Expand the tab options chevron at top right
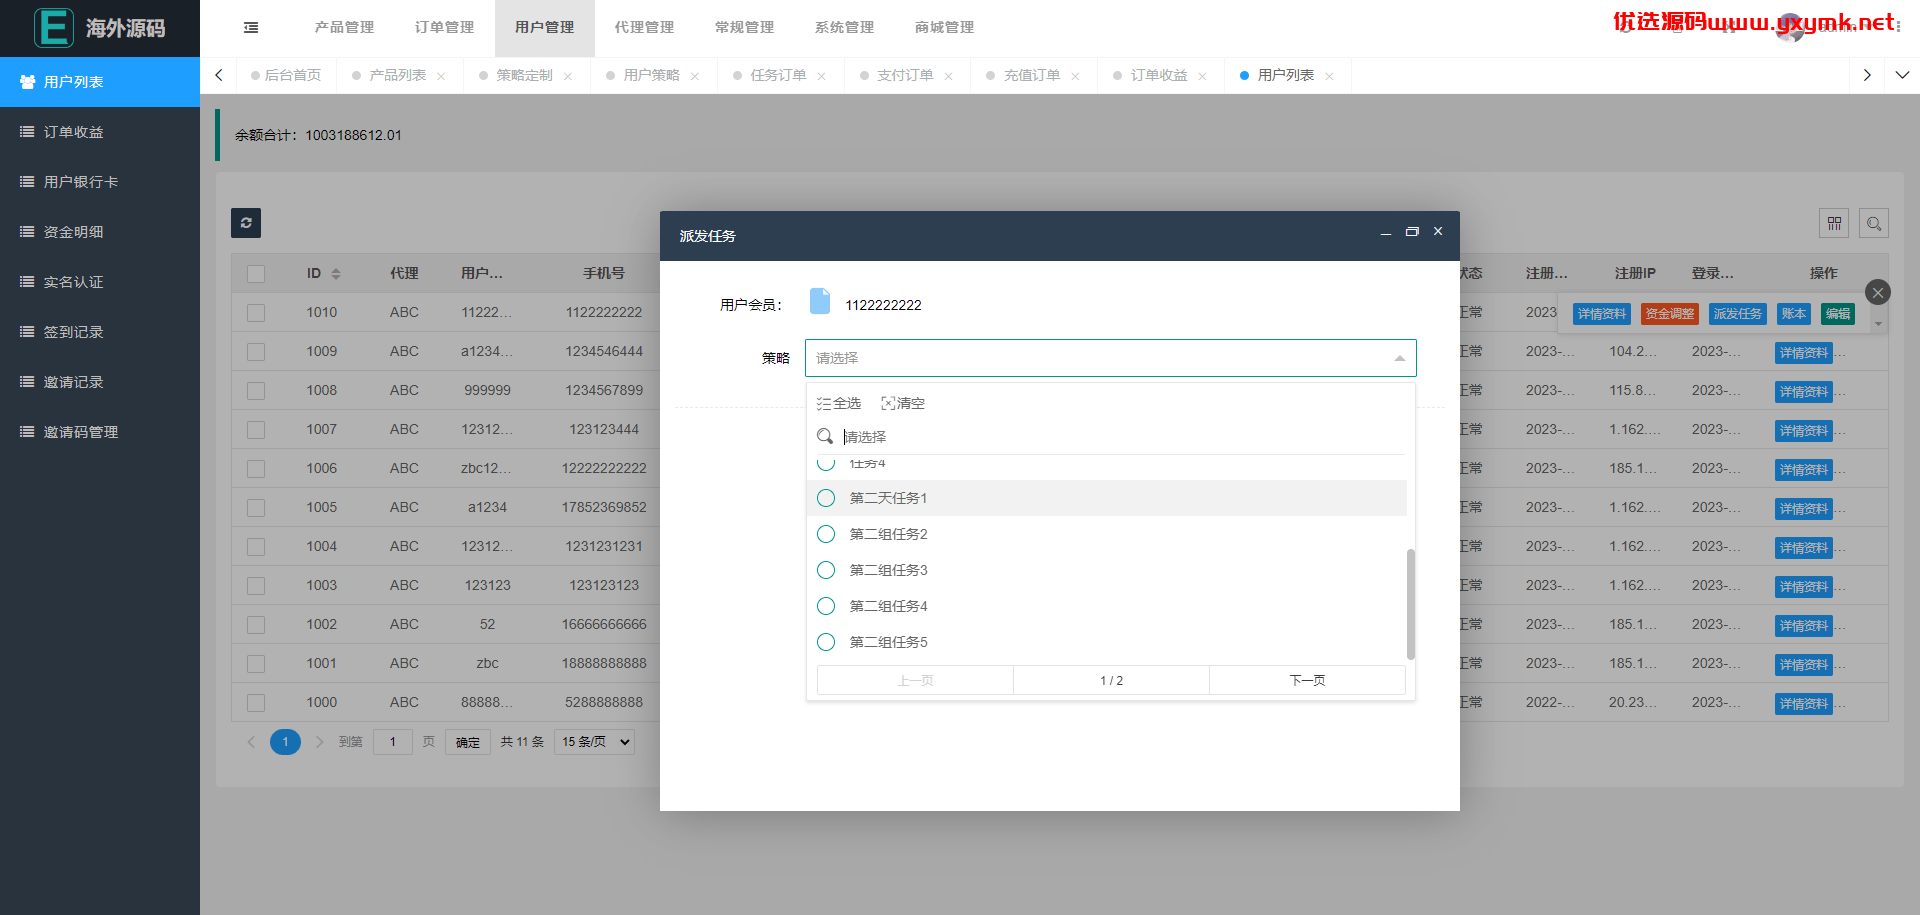Image resolution: width=1920 pixels, height=915 pixels. coord(1902,75)
